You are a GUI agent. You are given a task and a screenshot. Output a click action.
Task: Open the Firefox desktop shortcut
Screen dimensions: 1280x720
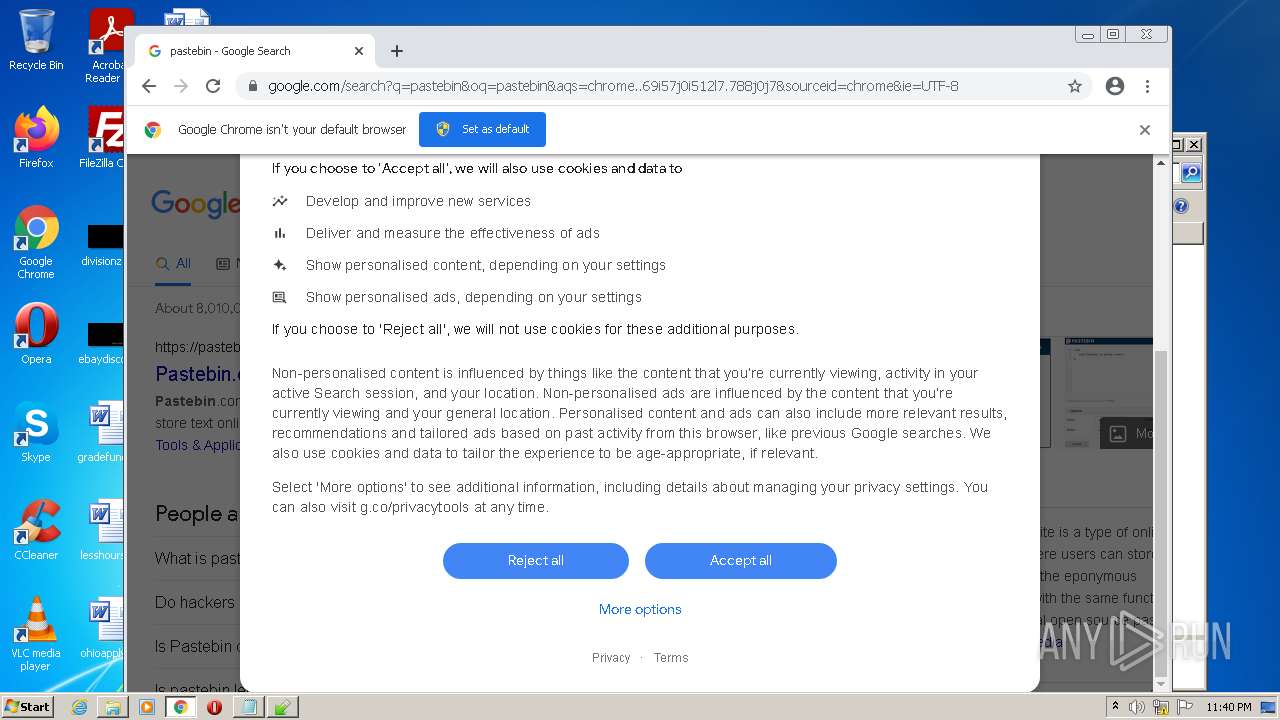pyautogui.click(x=36, y=138)
